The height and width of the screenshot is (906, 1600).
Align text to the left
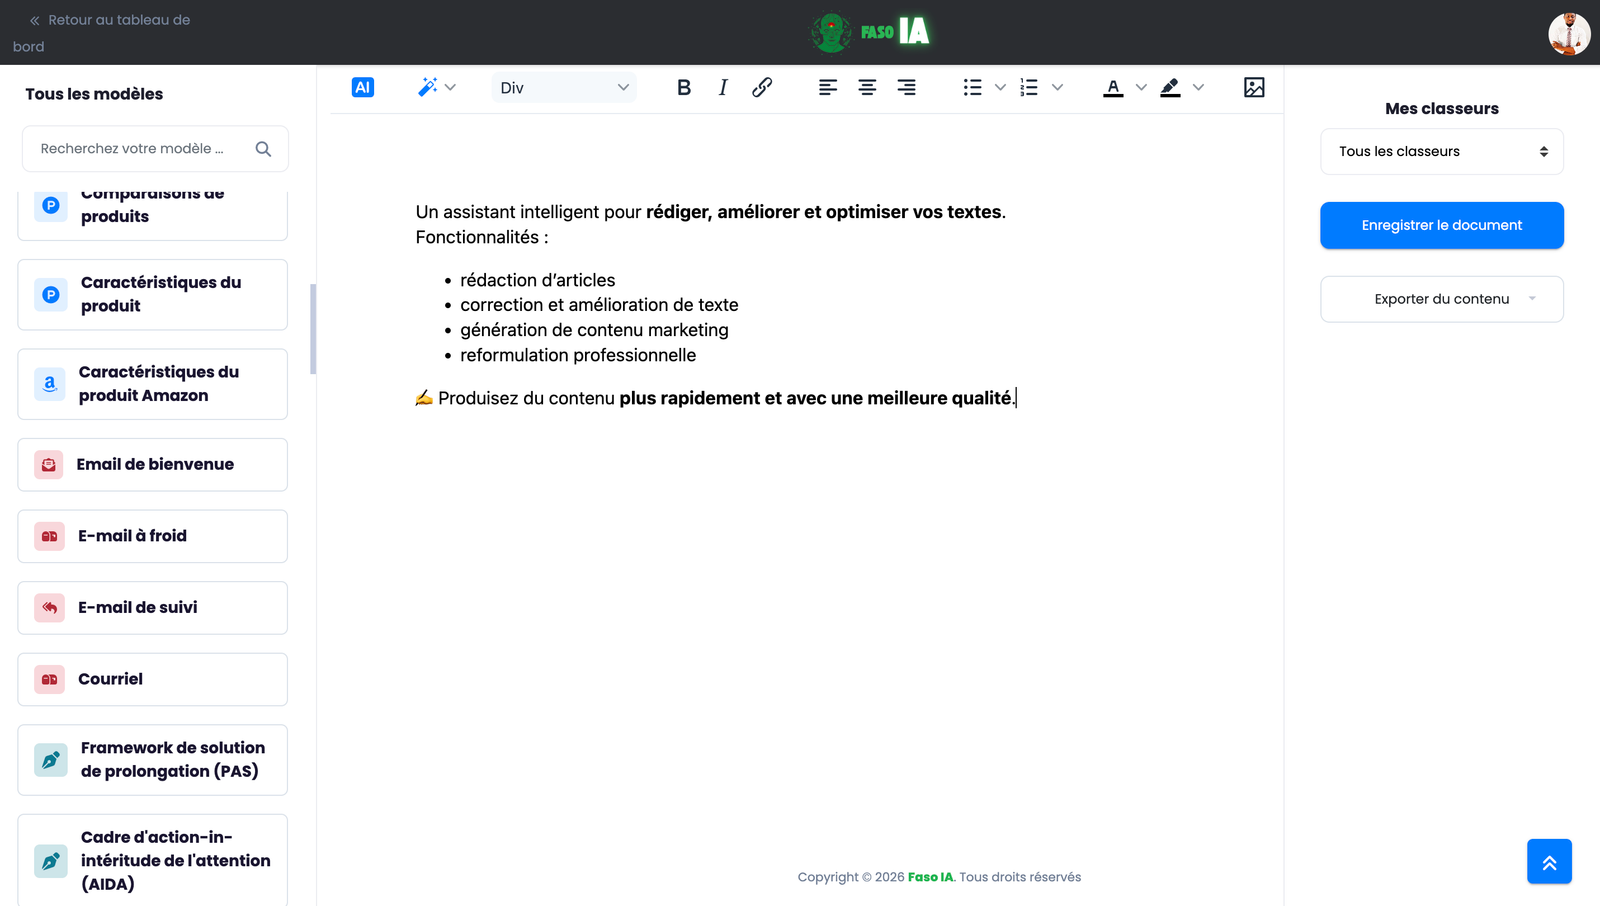coord(828,88)
